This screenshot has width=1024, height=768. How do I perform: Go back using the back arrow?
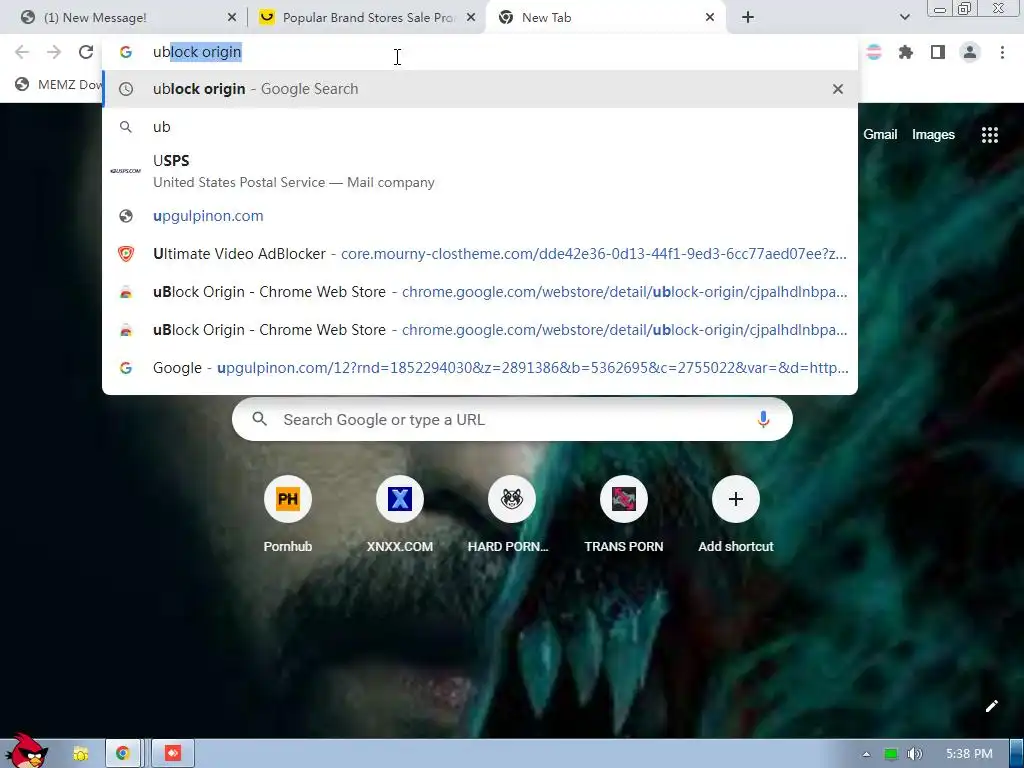pos(22,52)
